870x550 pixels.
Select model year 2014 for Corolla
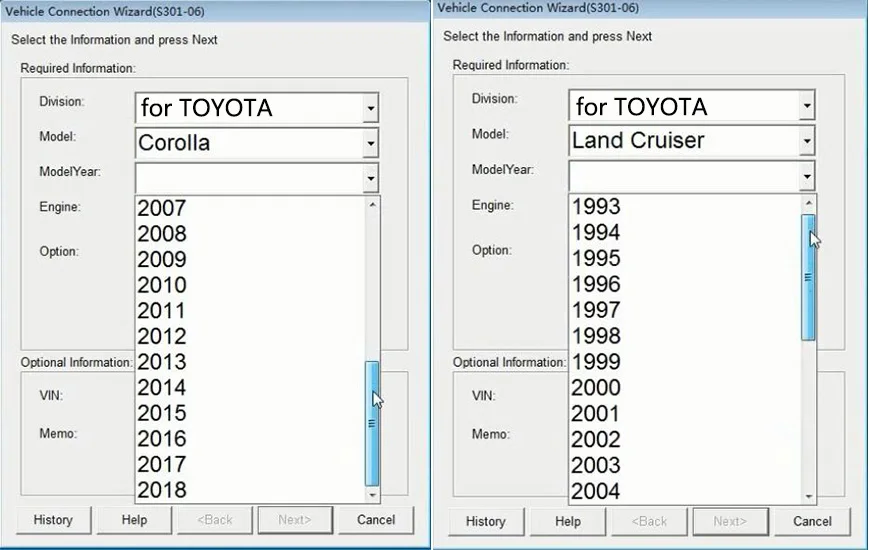(x=250, y=387)
